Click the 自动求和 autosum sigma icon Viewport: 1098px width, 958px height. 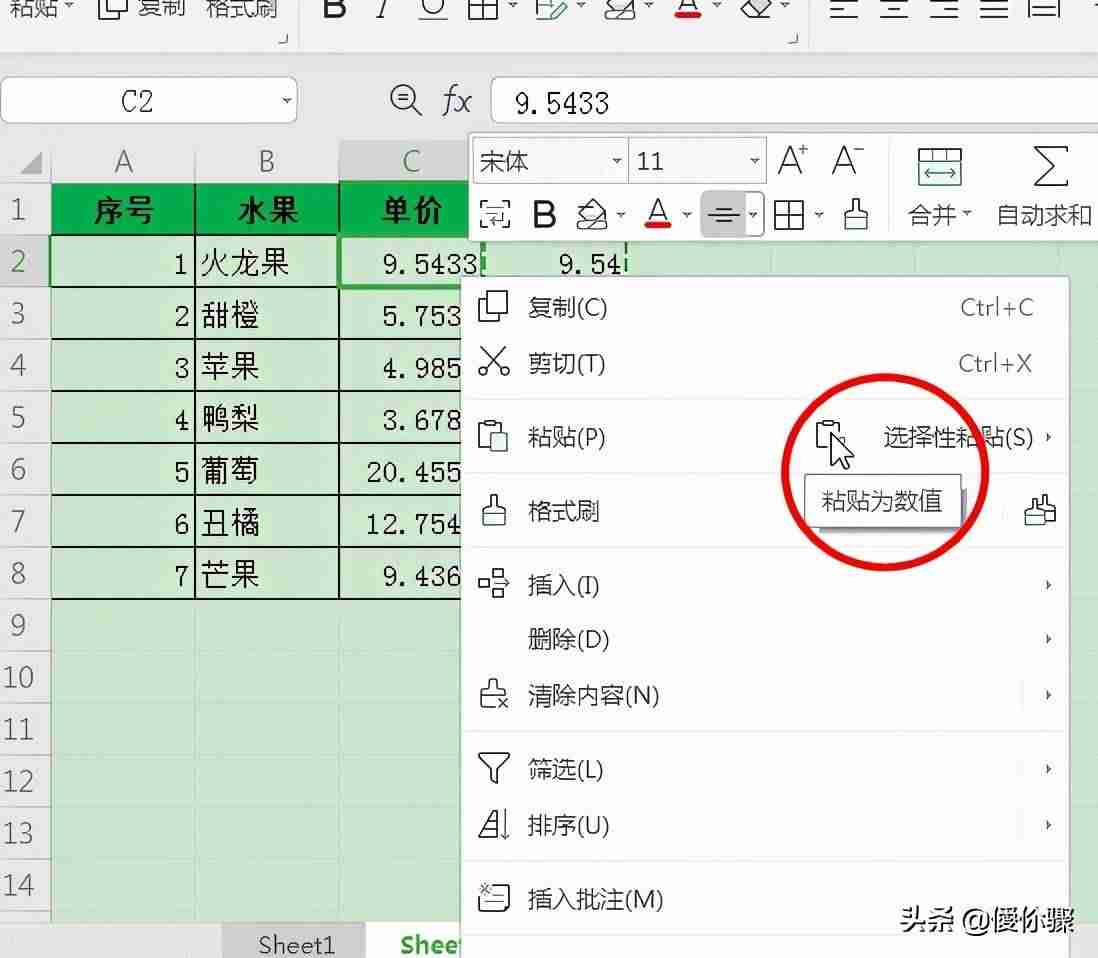(1050, 166)
